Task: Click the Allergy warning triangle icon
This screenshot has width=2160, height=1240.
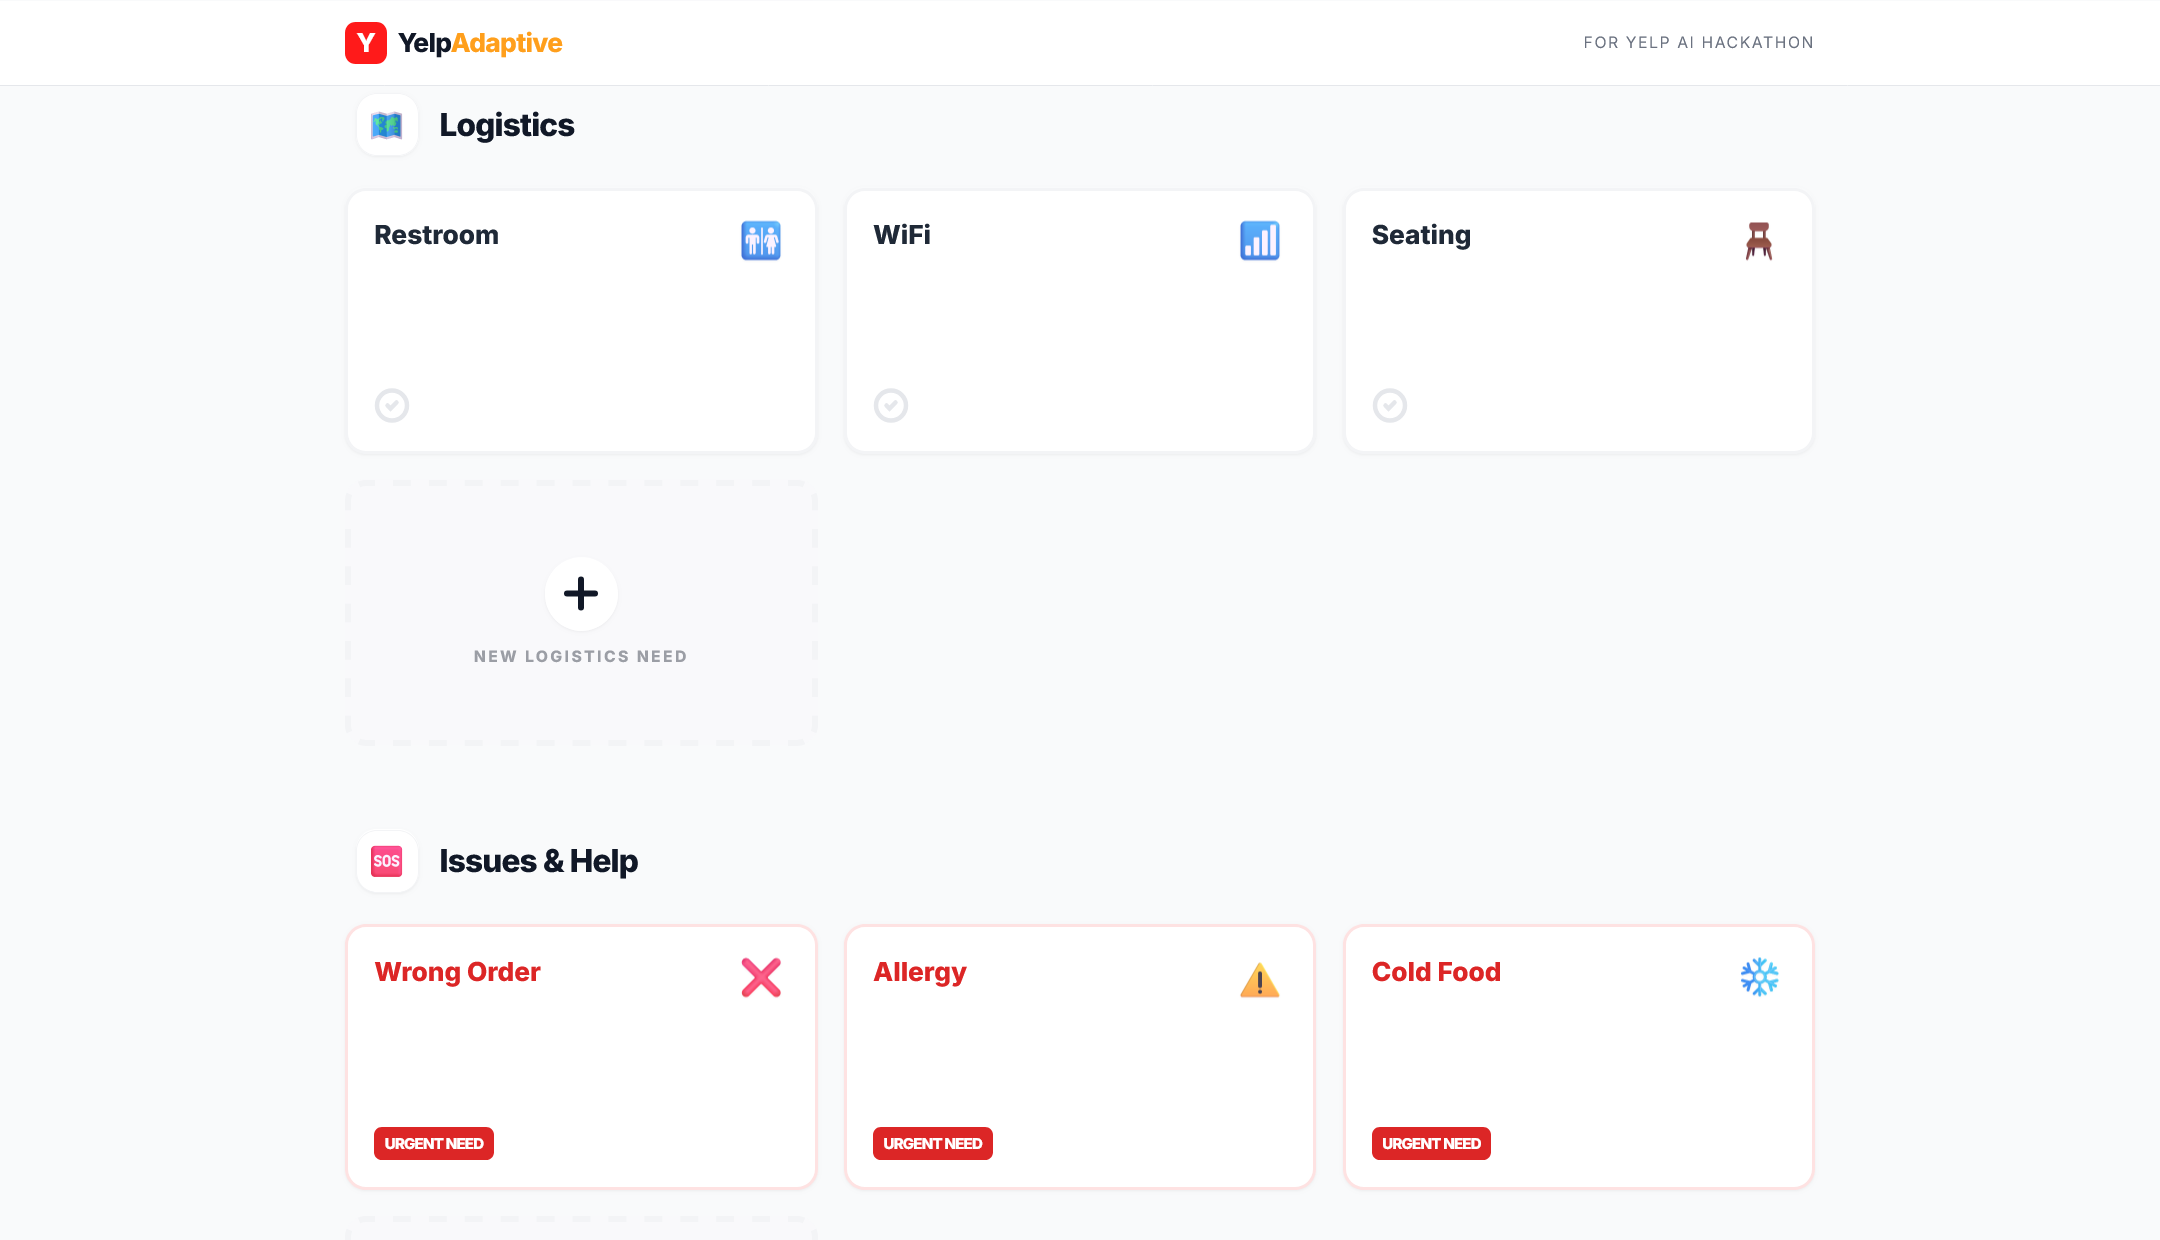Action: [x=1259, y=980]
